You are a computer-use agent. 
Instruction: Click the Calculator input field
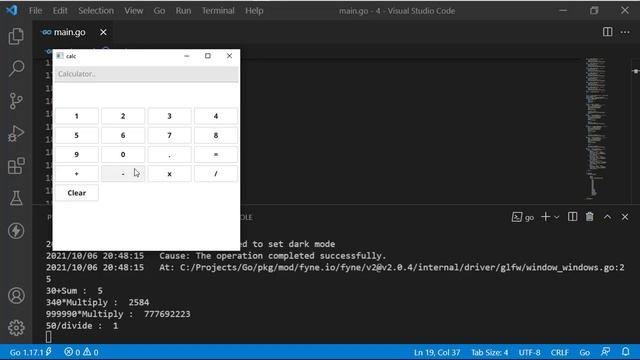pyautogui.click(x=146, y=74)
